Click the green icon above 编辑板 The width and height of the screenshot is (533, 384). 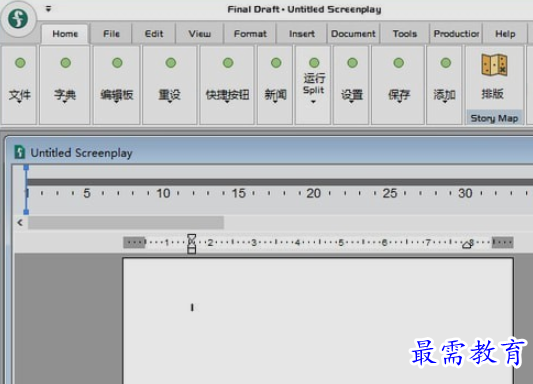tap(117, 63)
